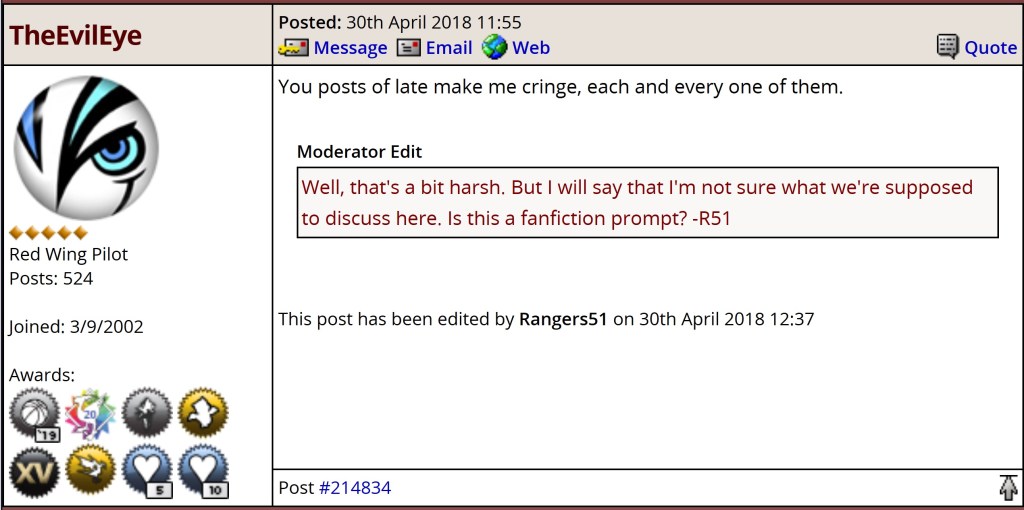Open TheEvilEye username profile link
Viewport: 1024px width, 510px height.
[x=75, y=36]
